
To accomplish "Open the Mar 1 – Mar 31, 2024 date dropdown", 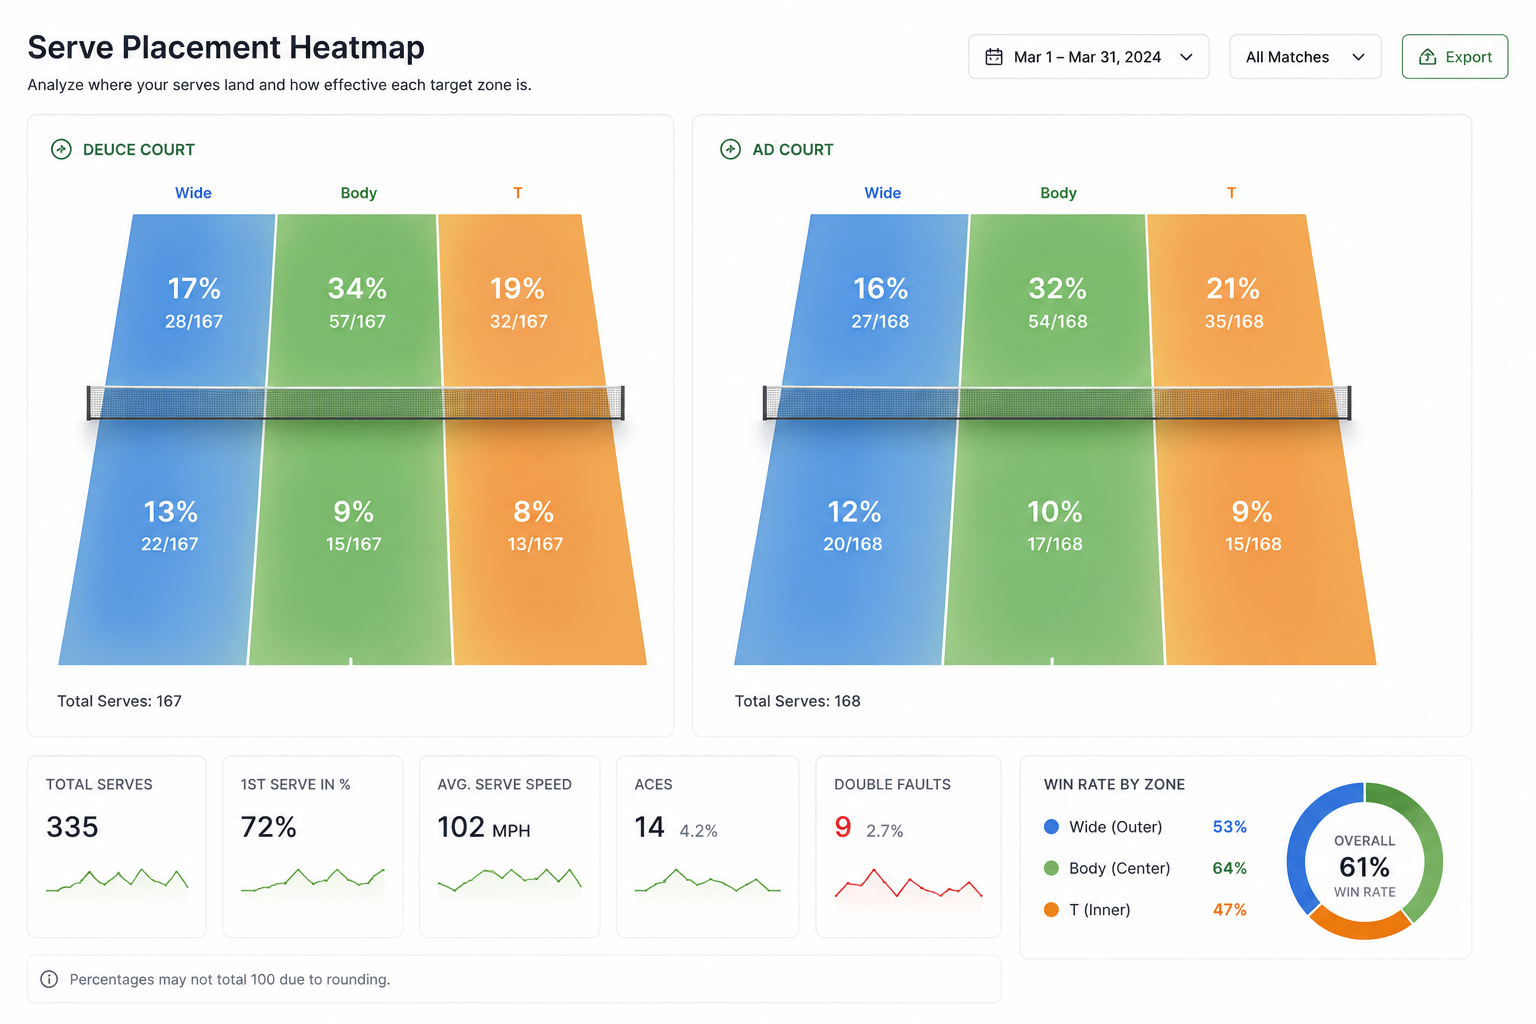I will [x=1088, y=57].
